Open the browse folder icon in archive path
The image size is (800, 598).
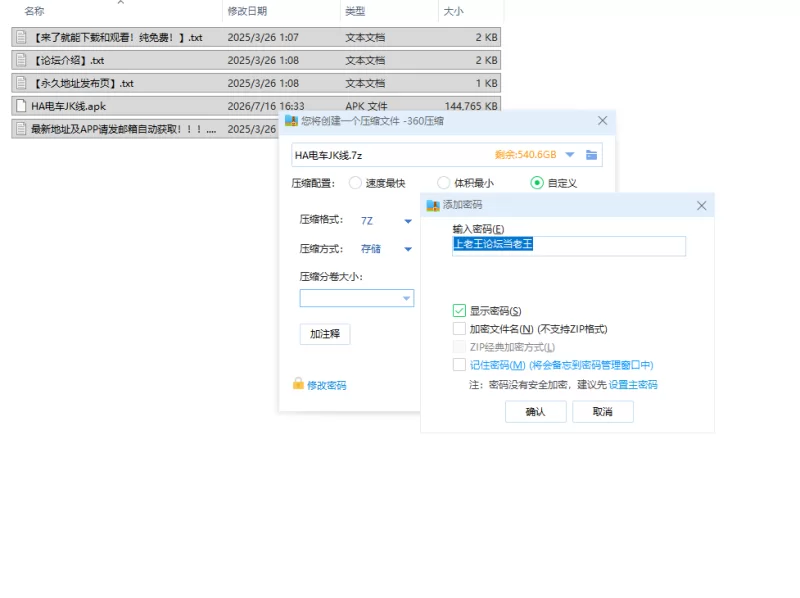point(591,155)
